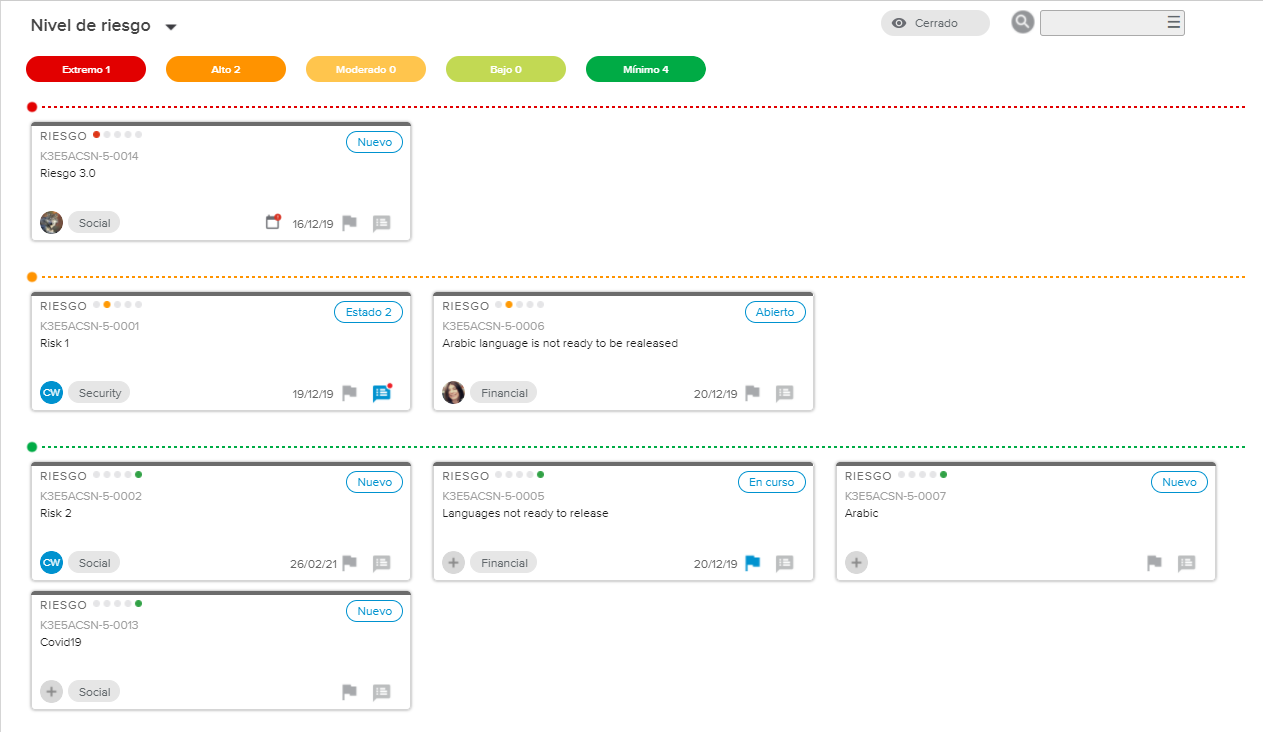Screen dimensions: 1263x732
Task: Click inside the search text field
Action: [x=1100, y=23]
